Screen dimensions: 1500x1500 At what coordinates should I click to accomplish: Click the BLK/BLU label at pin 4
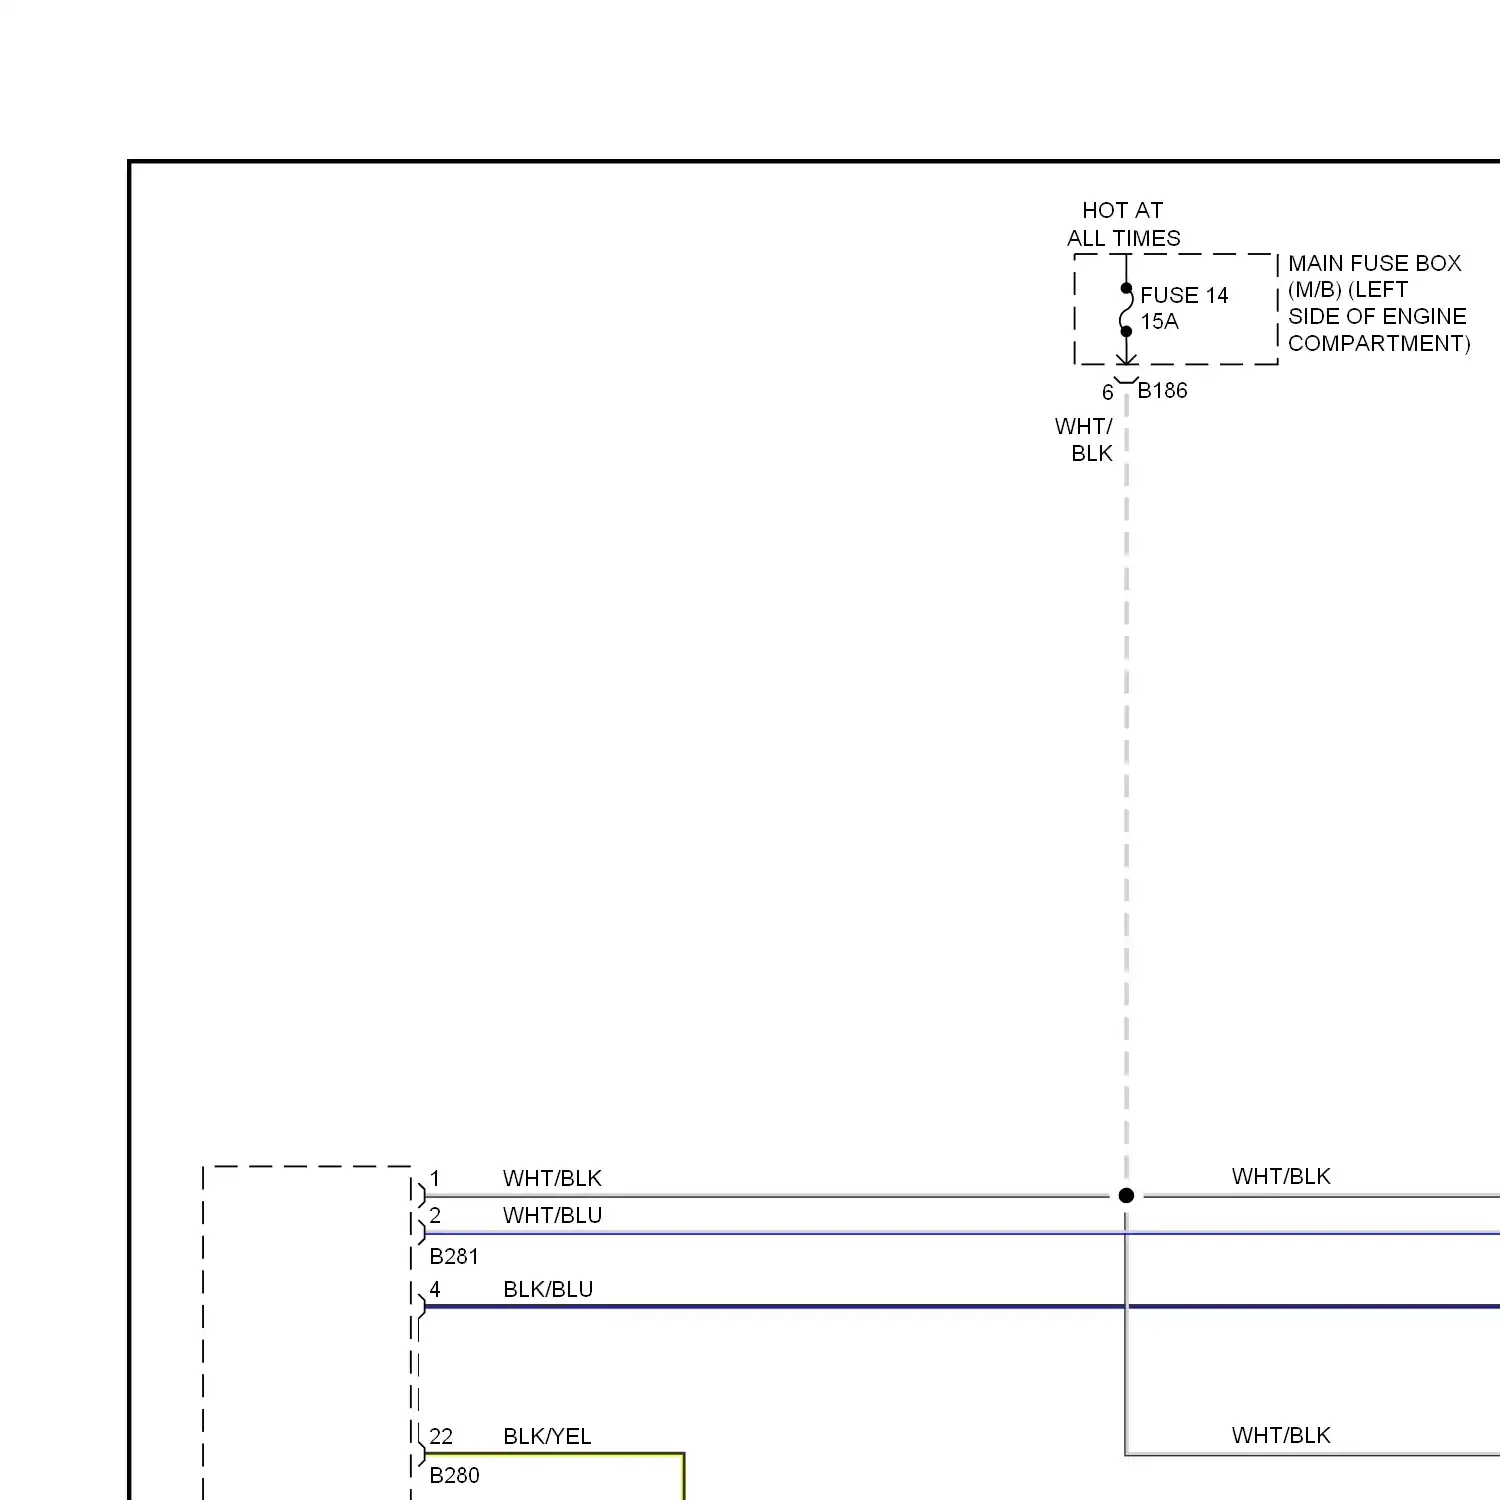548,1289
